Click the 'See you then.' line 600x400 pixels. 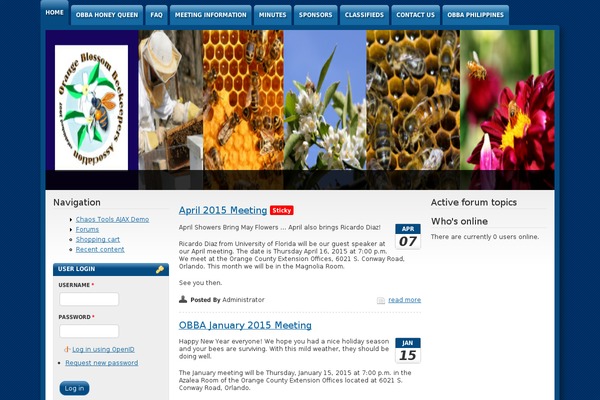pyautogui.click(x=200, y=283)
